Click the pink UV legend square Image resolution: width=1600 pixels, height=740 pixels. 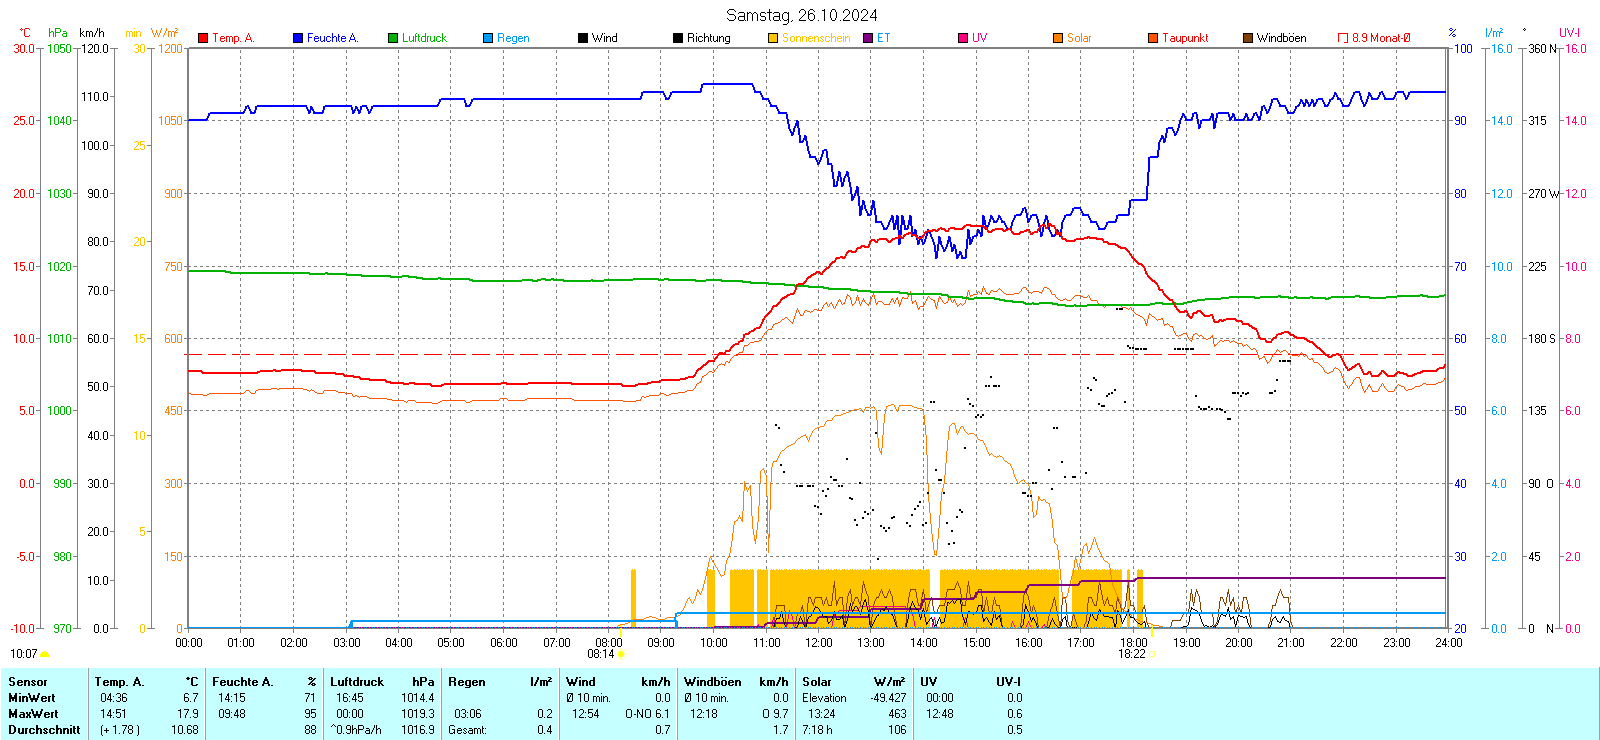pos(963,38)
